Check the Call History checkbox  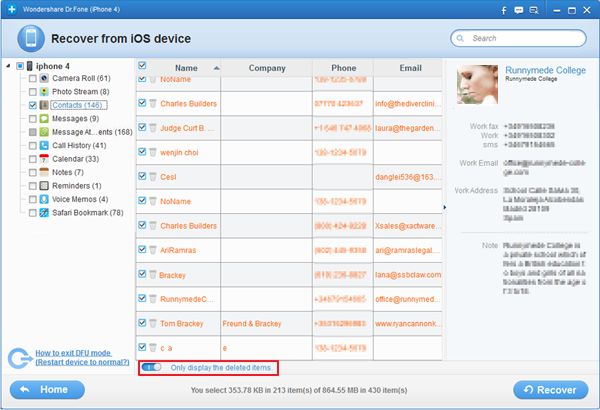pos(33,145)
